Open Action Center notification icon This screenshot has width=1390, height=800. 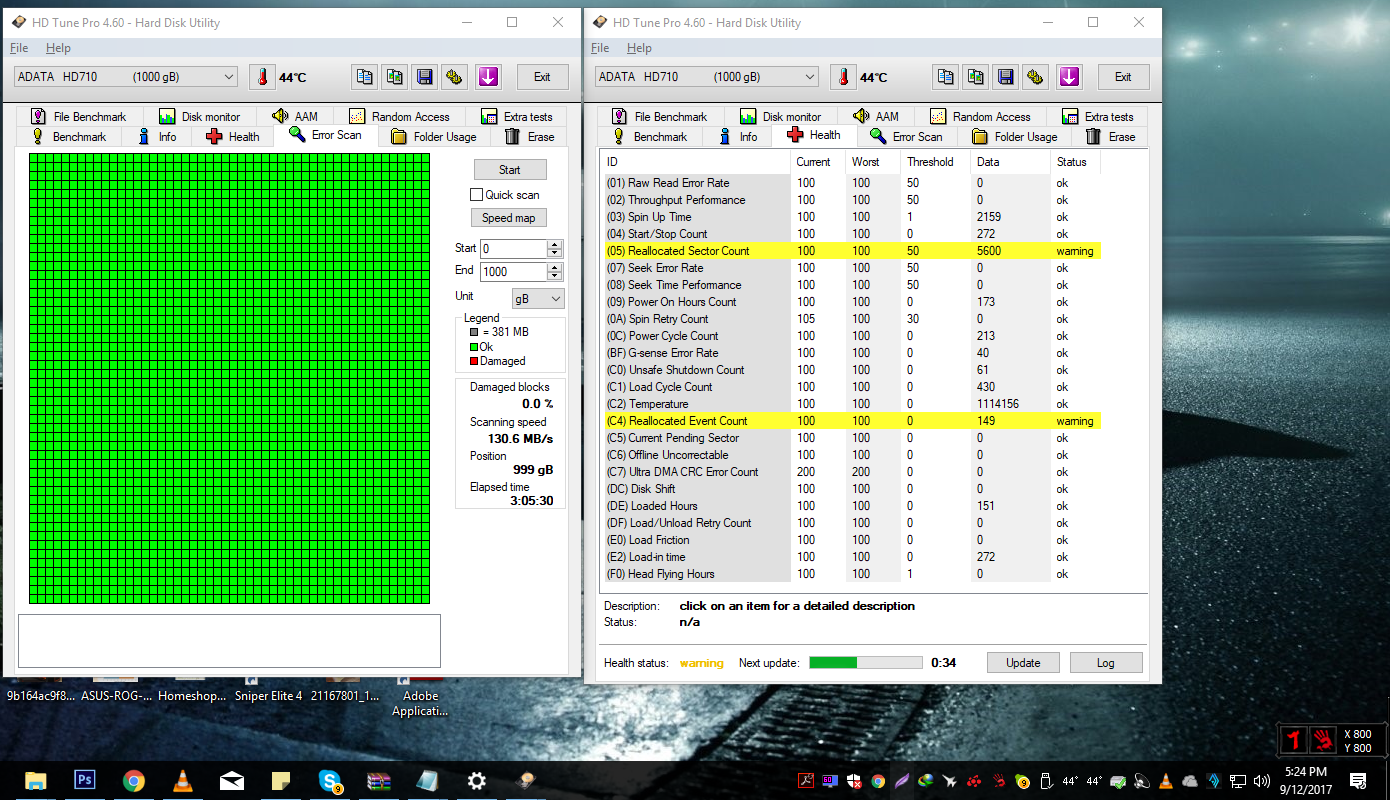pyautogui.click(x=1360, y=780)
